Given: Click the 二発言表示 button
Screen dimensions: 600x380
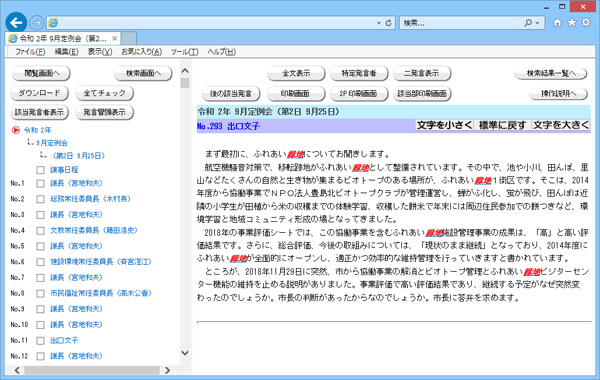Looking at the screenshot, I should point(422,73).
